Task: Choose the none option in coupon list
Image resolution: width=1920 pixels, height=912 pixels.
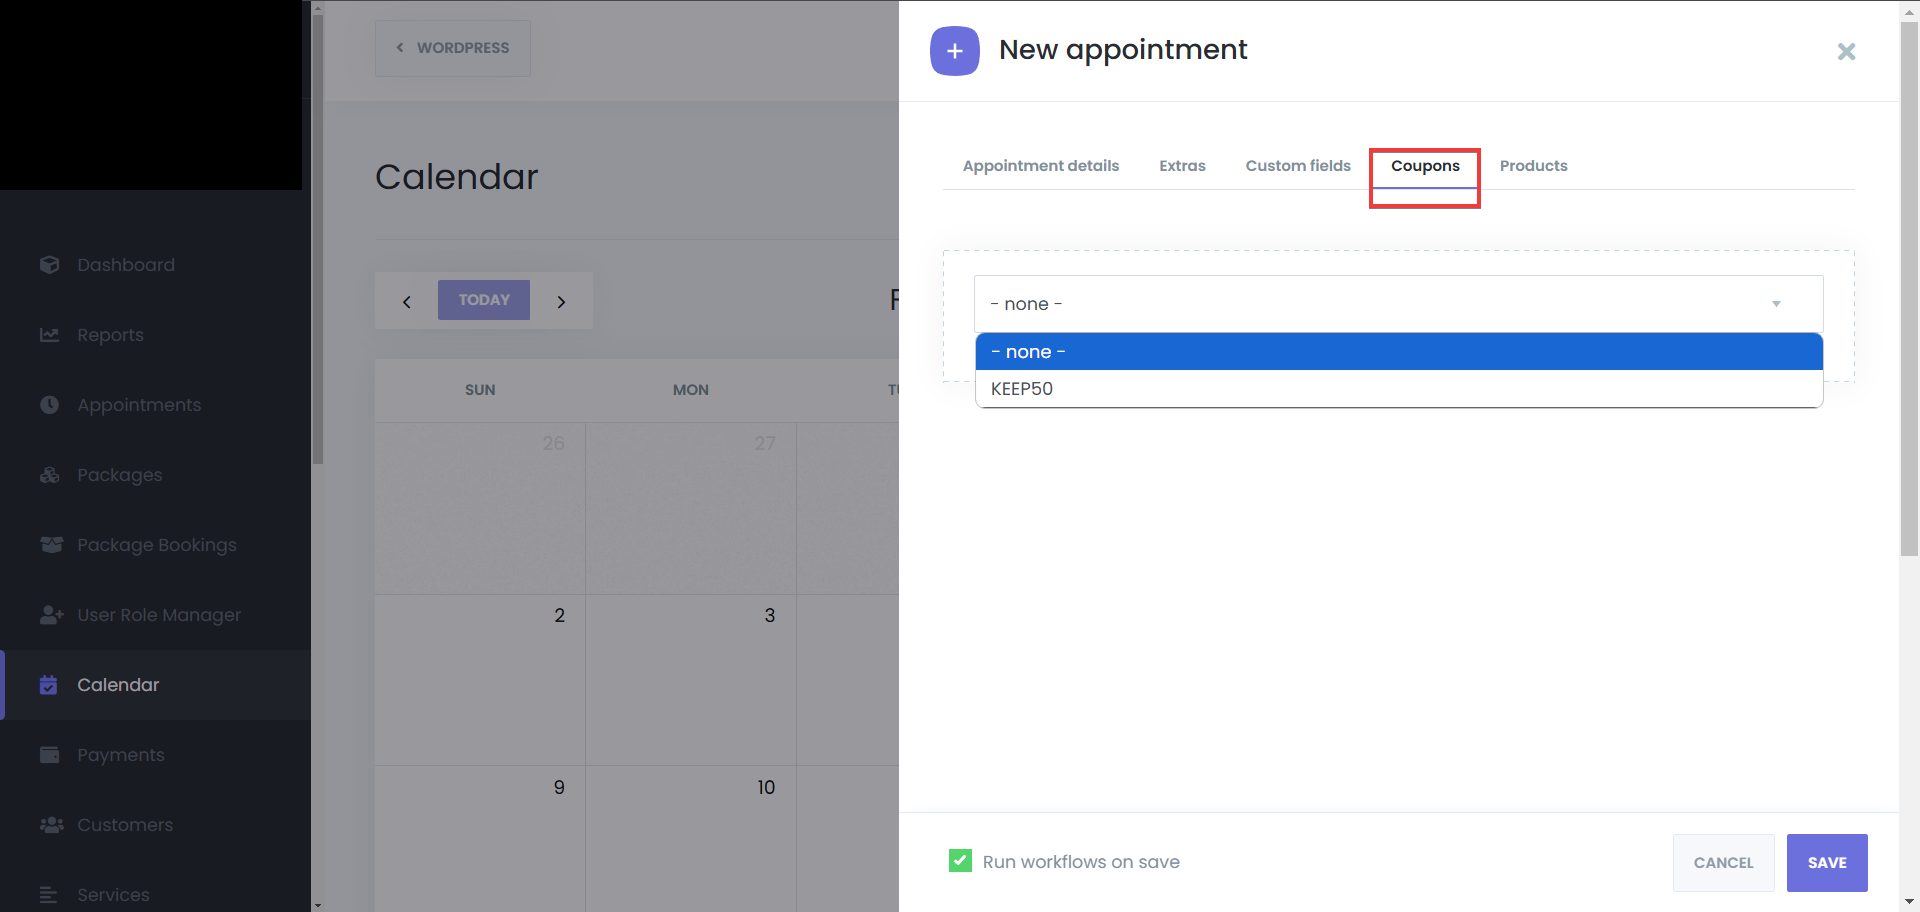Action: pos(1028,352)
